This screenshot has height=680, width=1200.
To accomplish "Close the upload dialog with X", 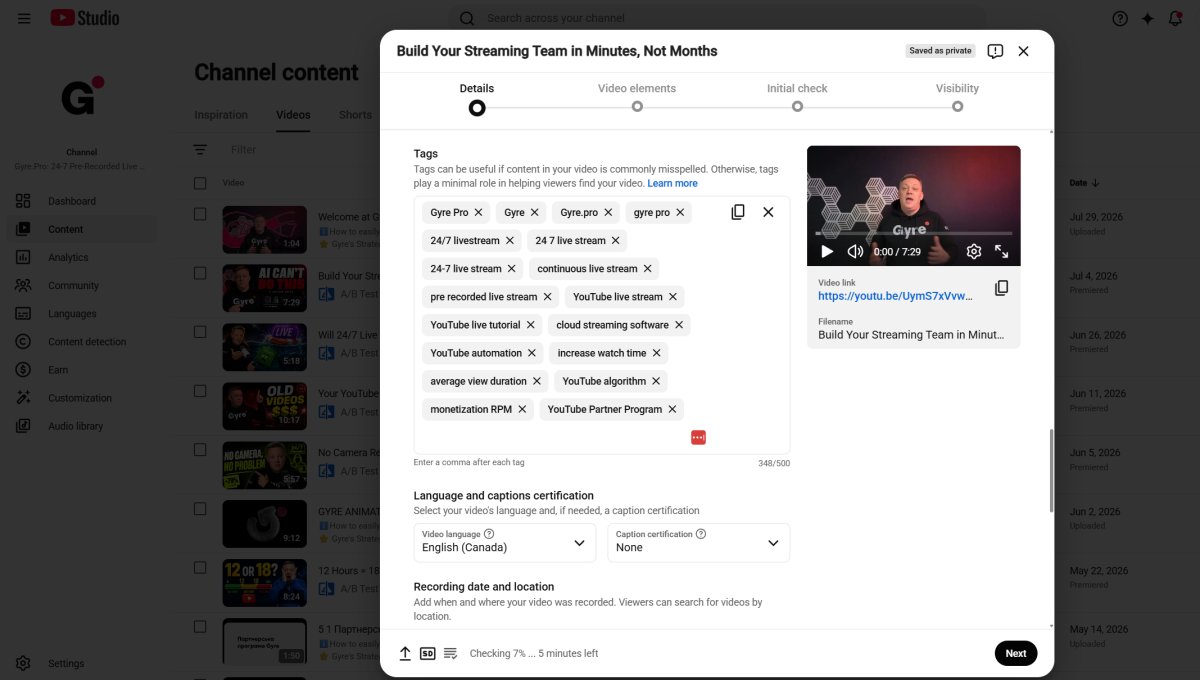I will (1023, 51).
